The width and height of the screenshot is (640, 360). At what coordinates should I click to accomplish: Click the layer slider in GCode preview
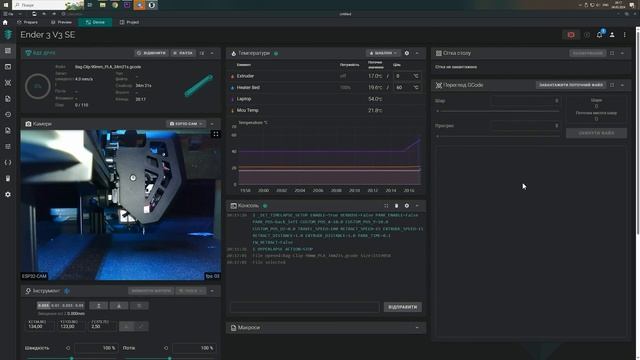tap(498, 111)
